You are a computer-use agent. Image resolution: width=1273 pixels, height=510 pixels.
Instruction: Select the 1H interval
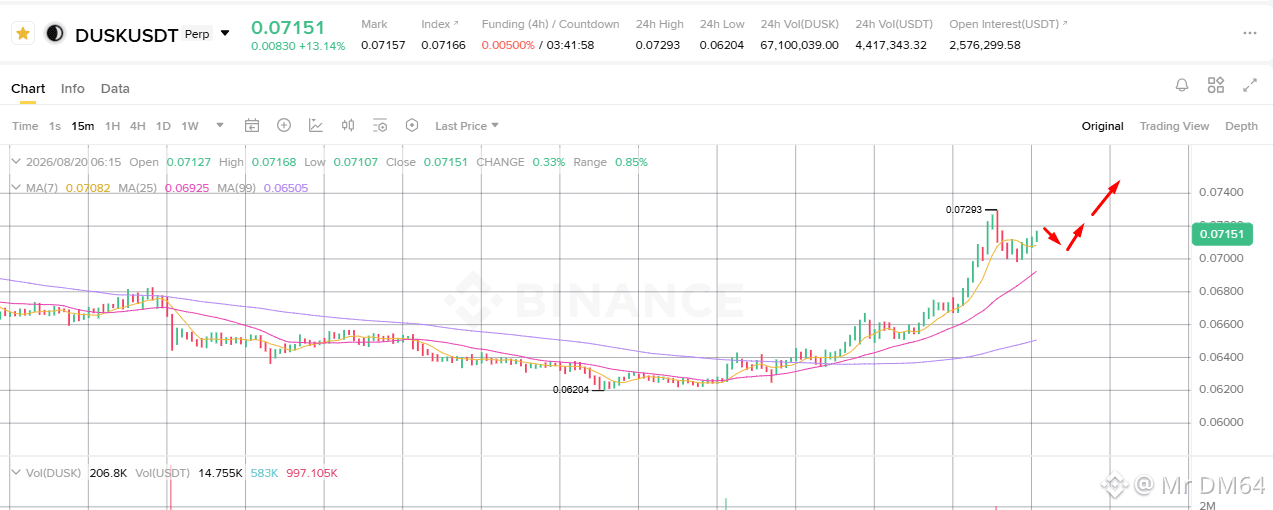coord(112,126)
